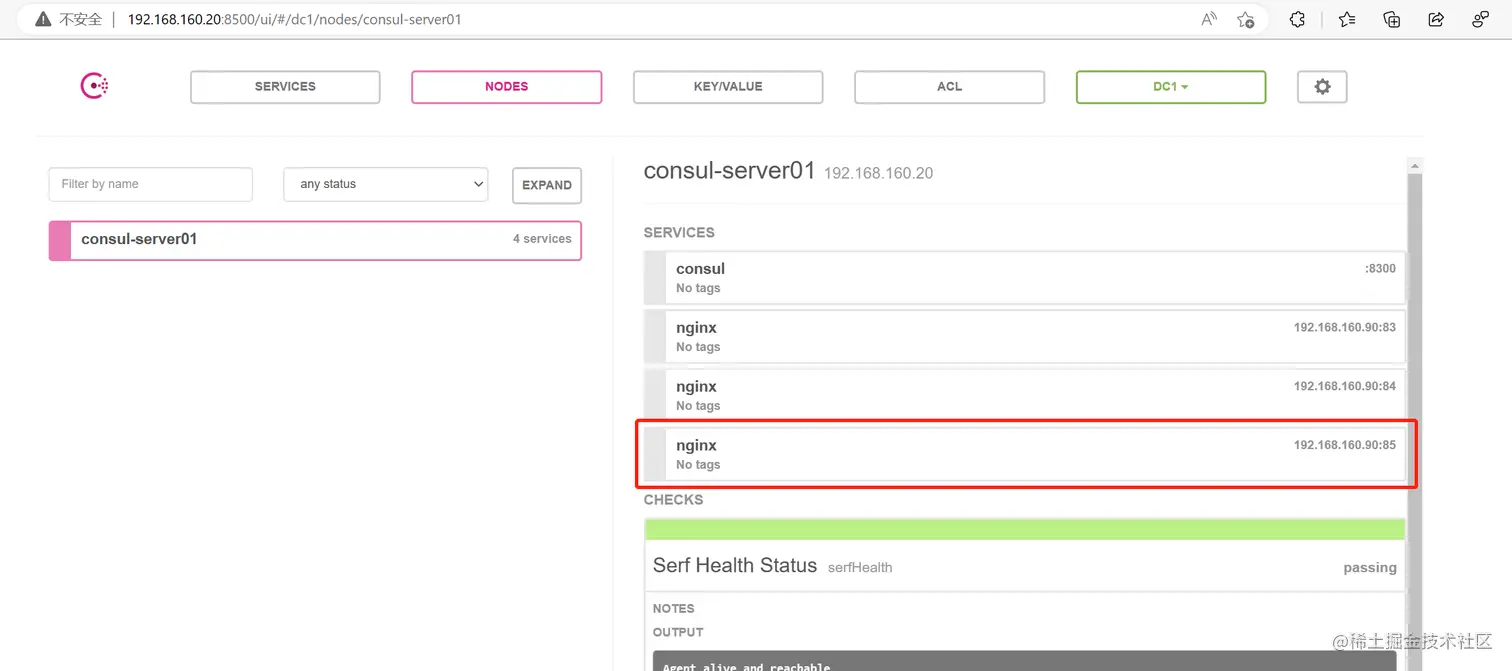Click the consul-server01 heading IP 192.168.160.20

[878, 173]
